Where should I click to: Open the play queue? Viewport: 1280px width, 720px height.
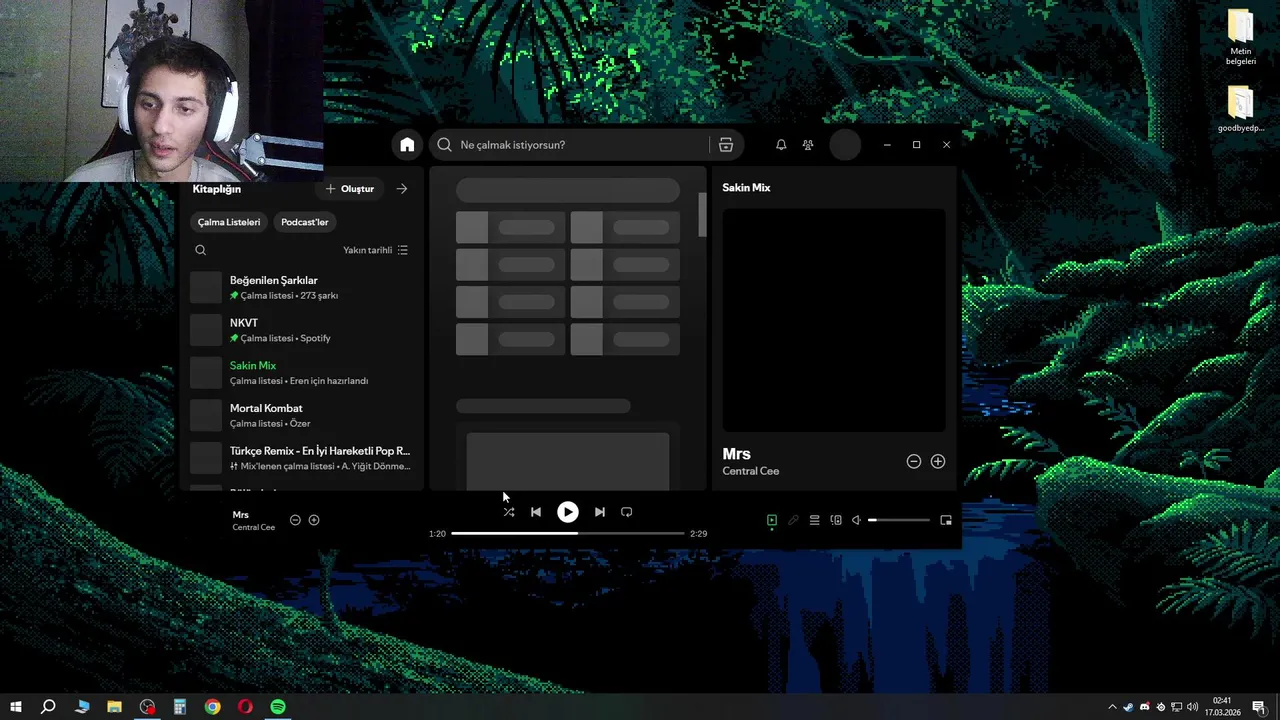point(815,520)
